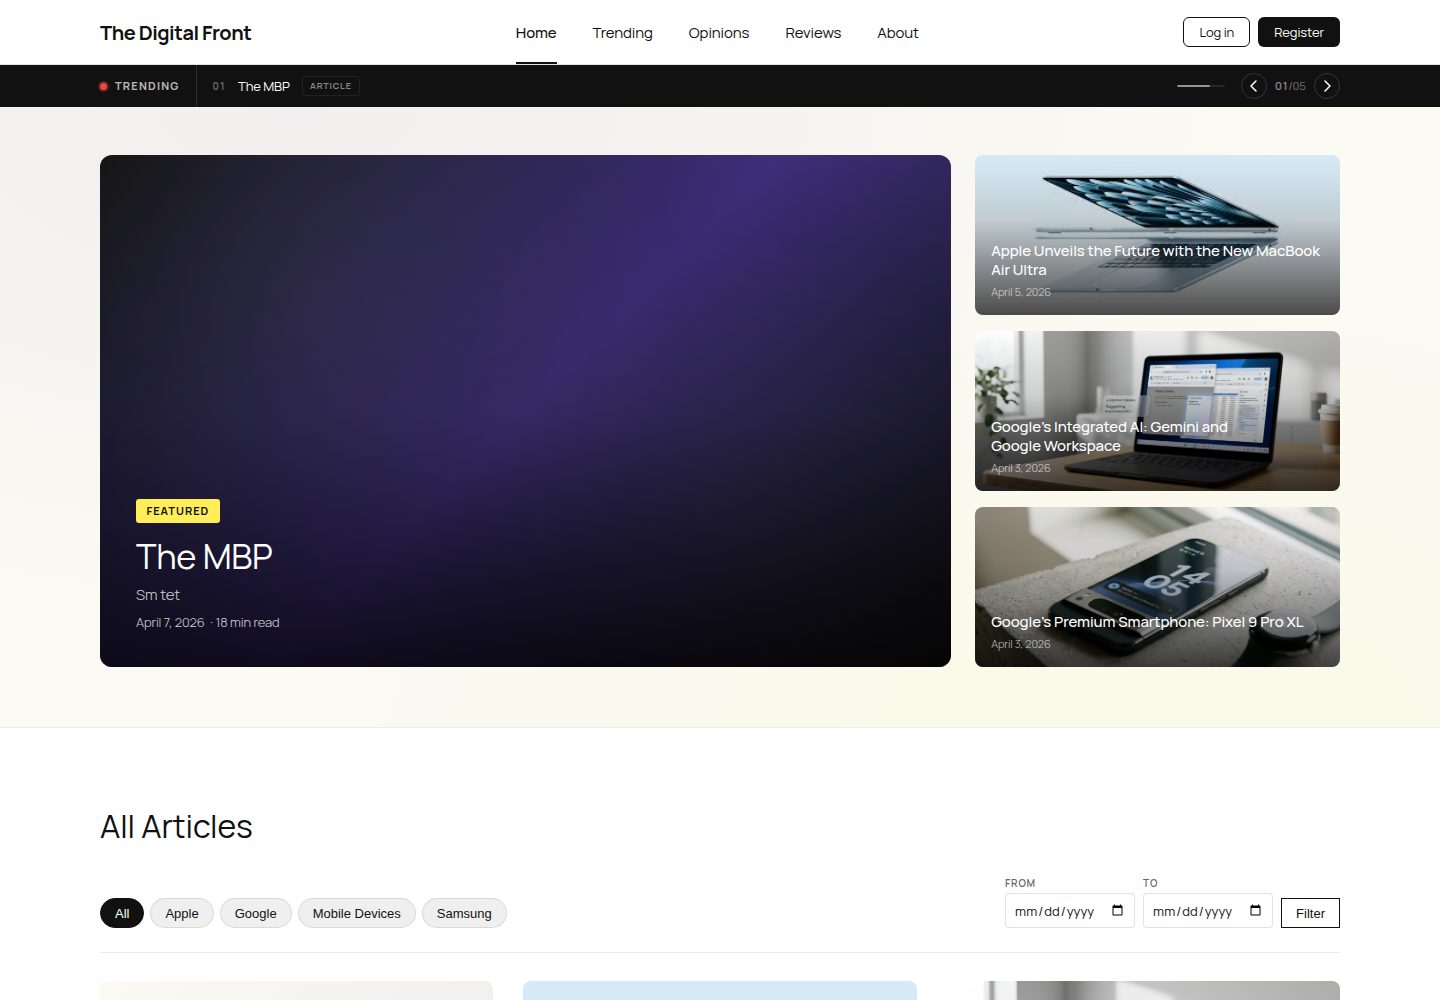Screen dimensions: 1440x1000
Task: Open the featured The MBP article card
Action: click(525, 411)
